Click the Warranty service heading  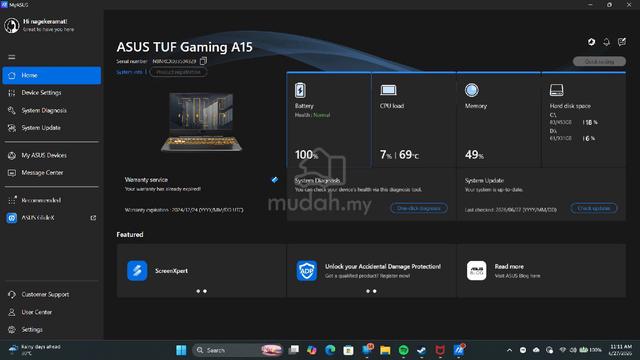point(146,180)
